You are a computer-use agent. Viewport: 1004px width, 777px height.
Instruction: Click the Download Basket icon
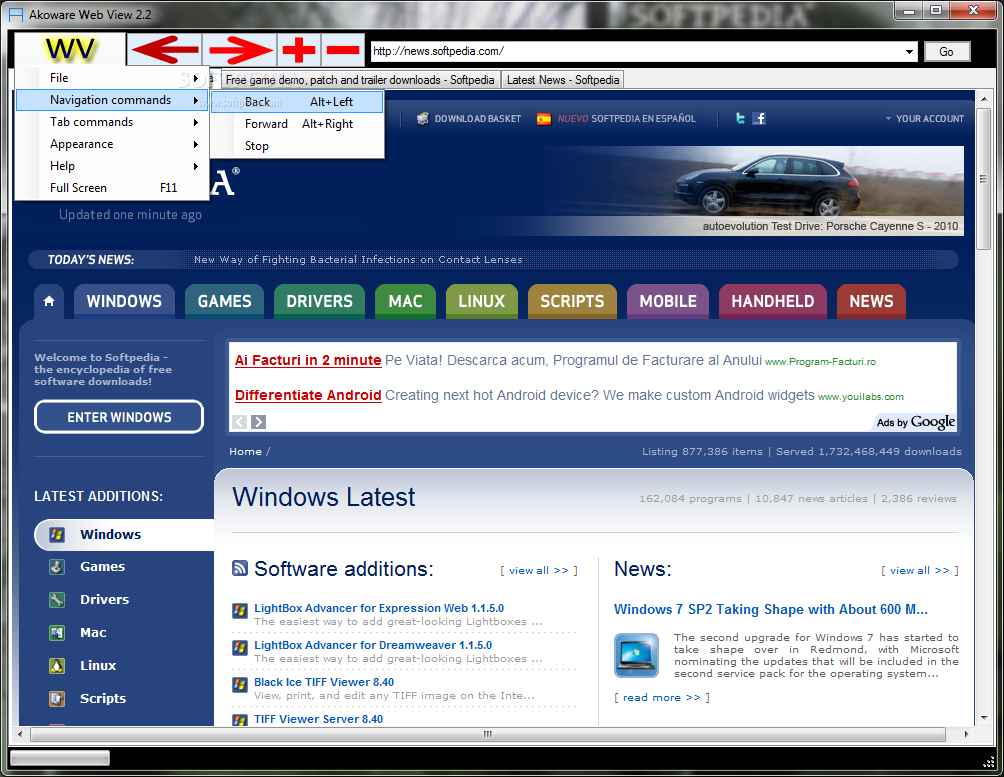coord(423,119)
